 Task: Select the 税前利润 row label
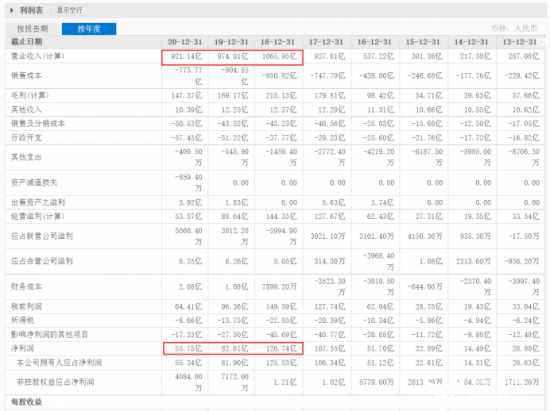click(26, 306)
